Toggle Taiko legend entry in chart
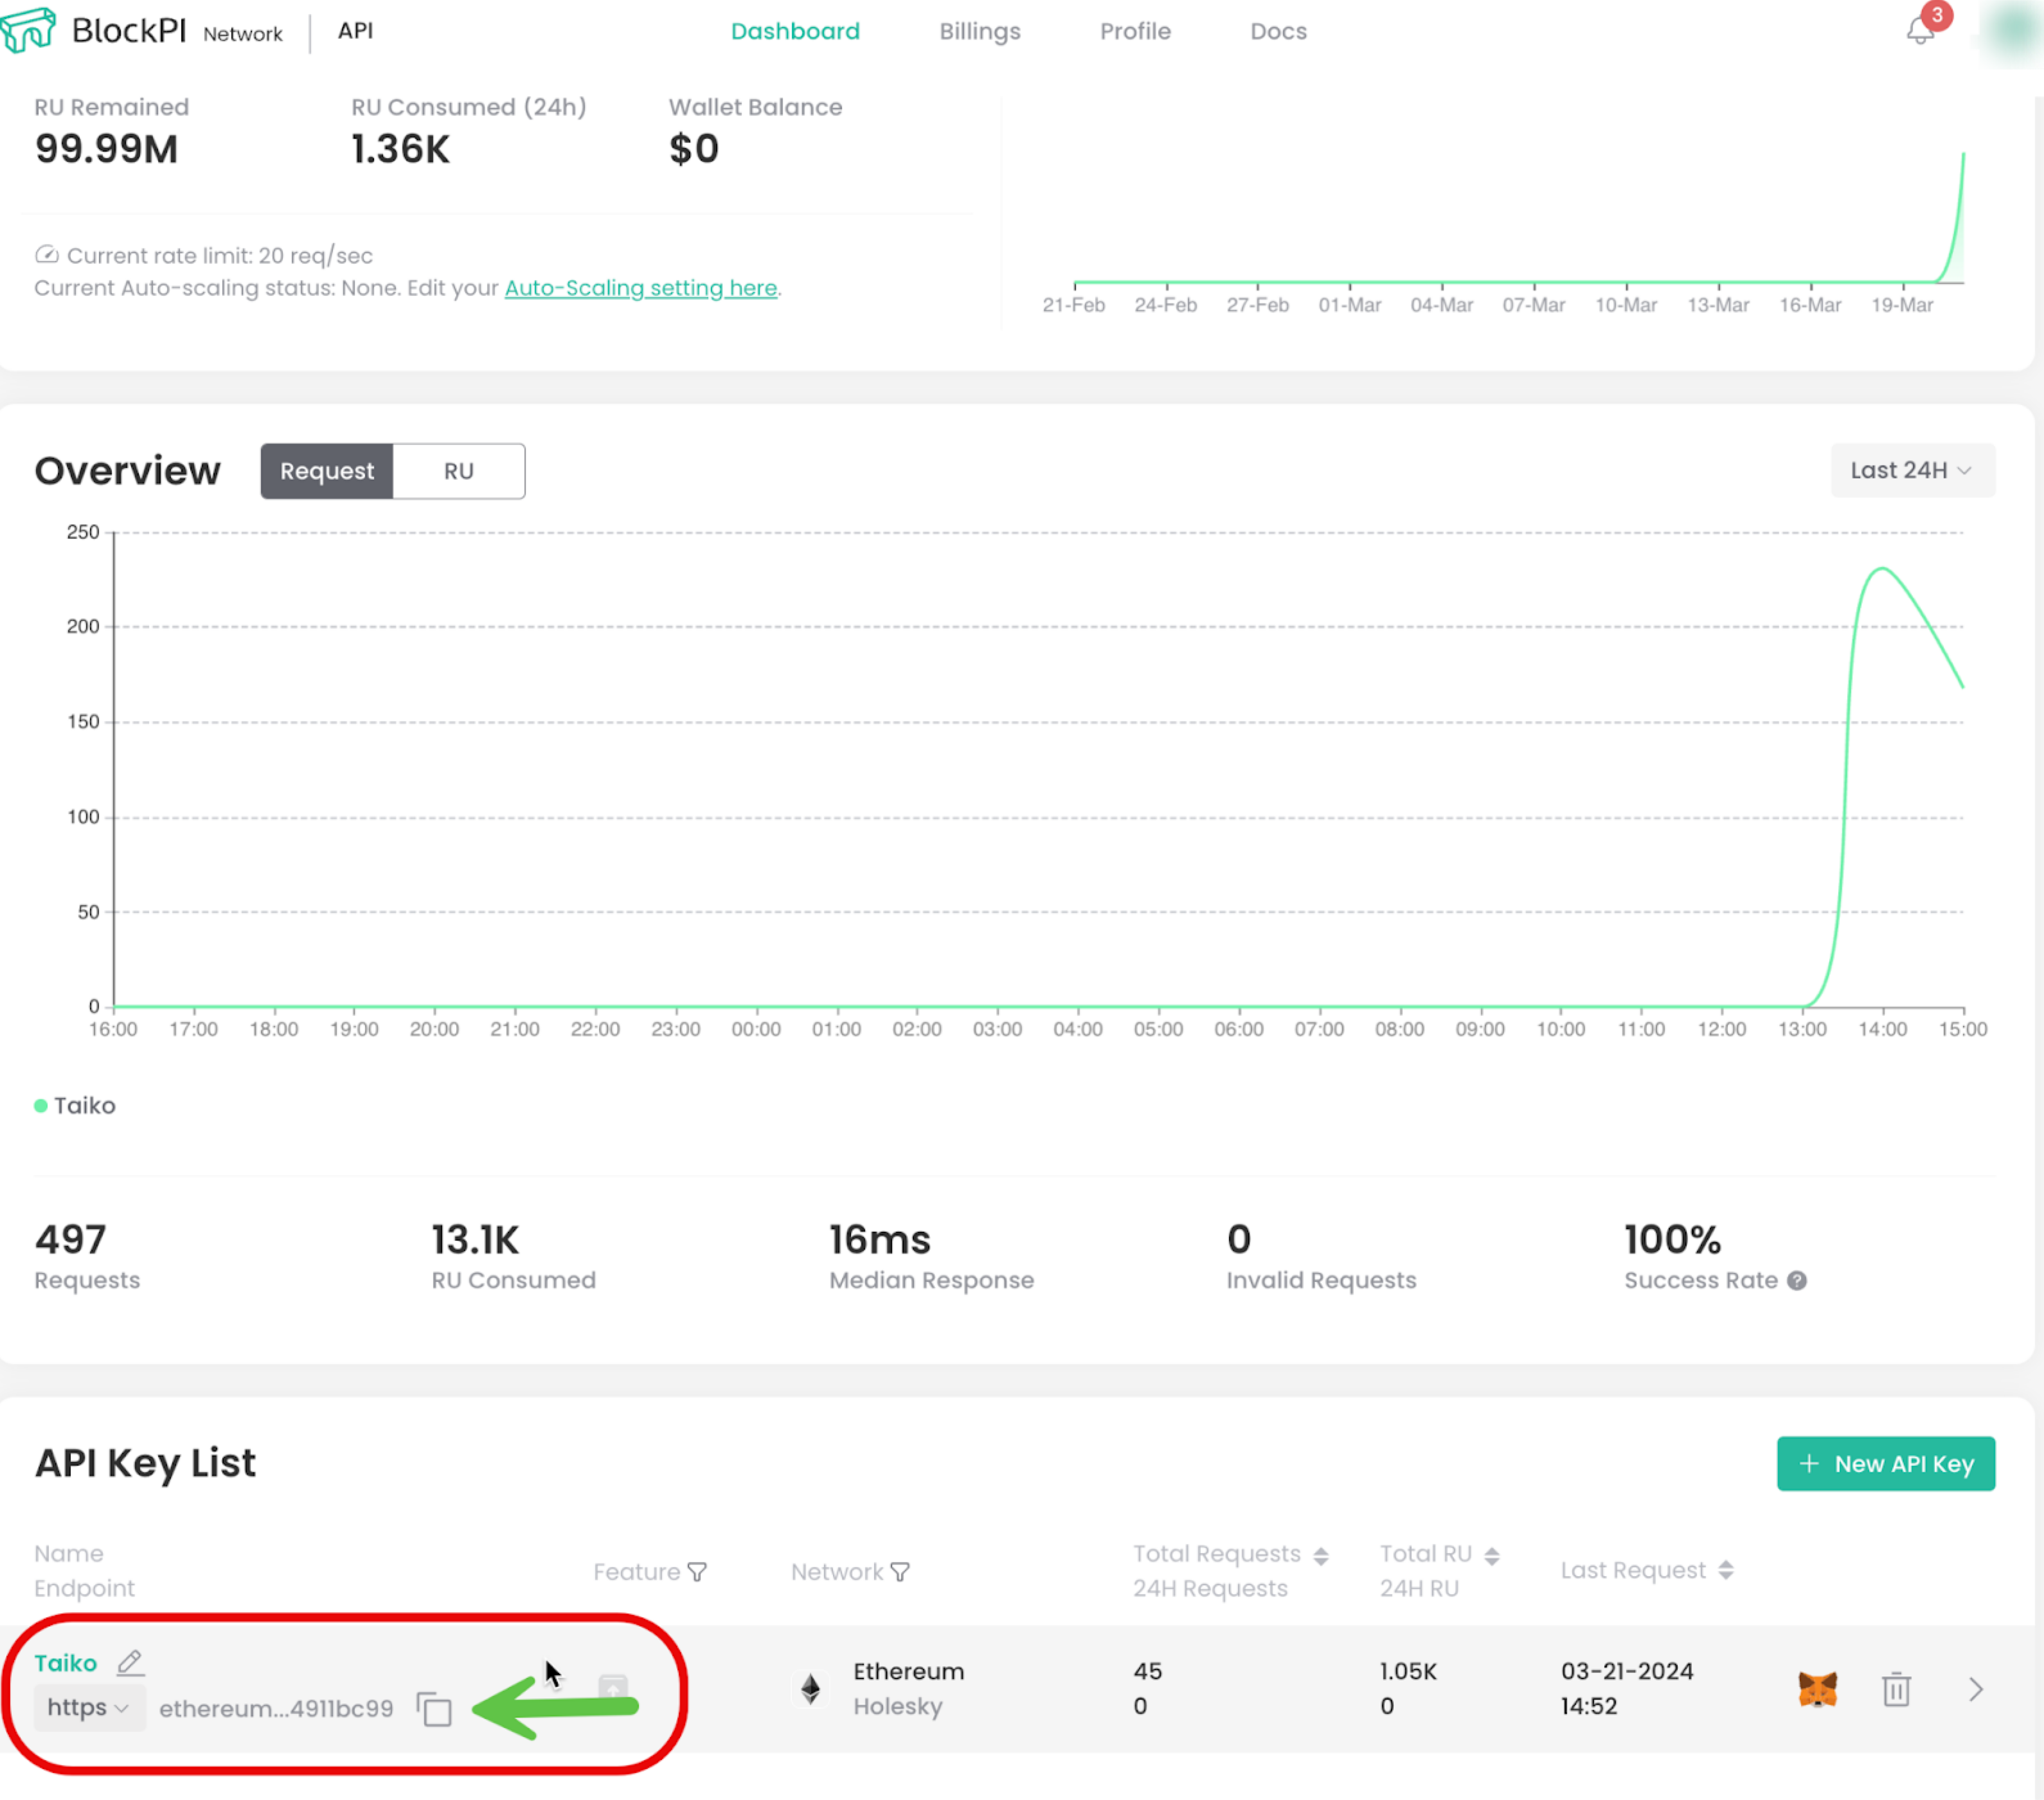 click(x=75, y=1105)
